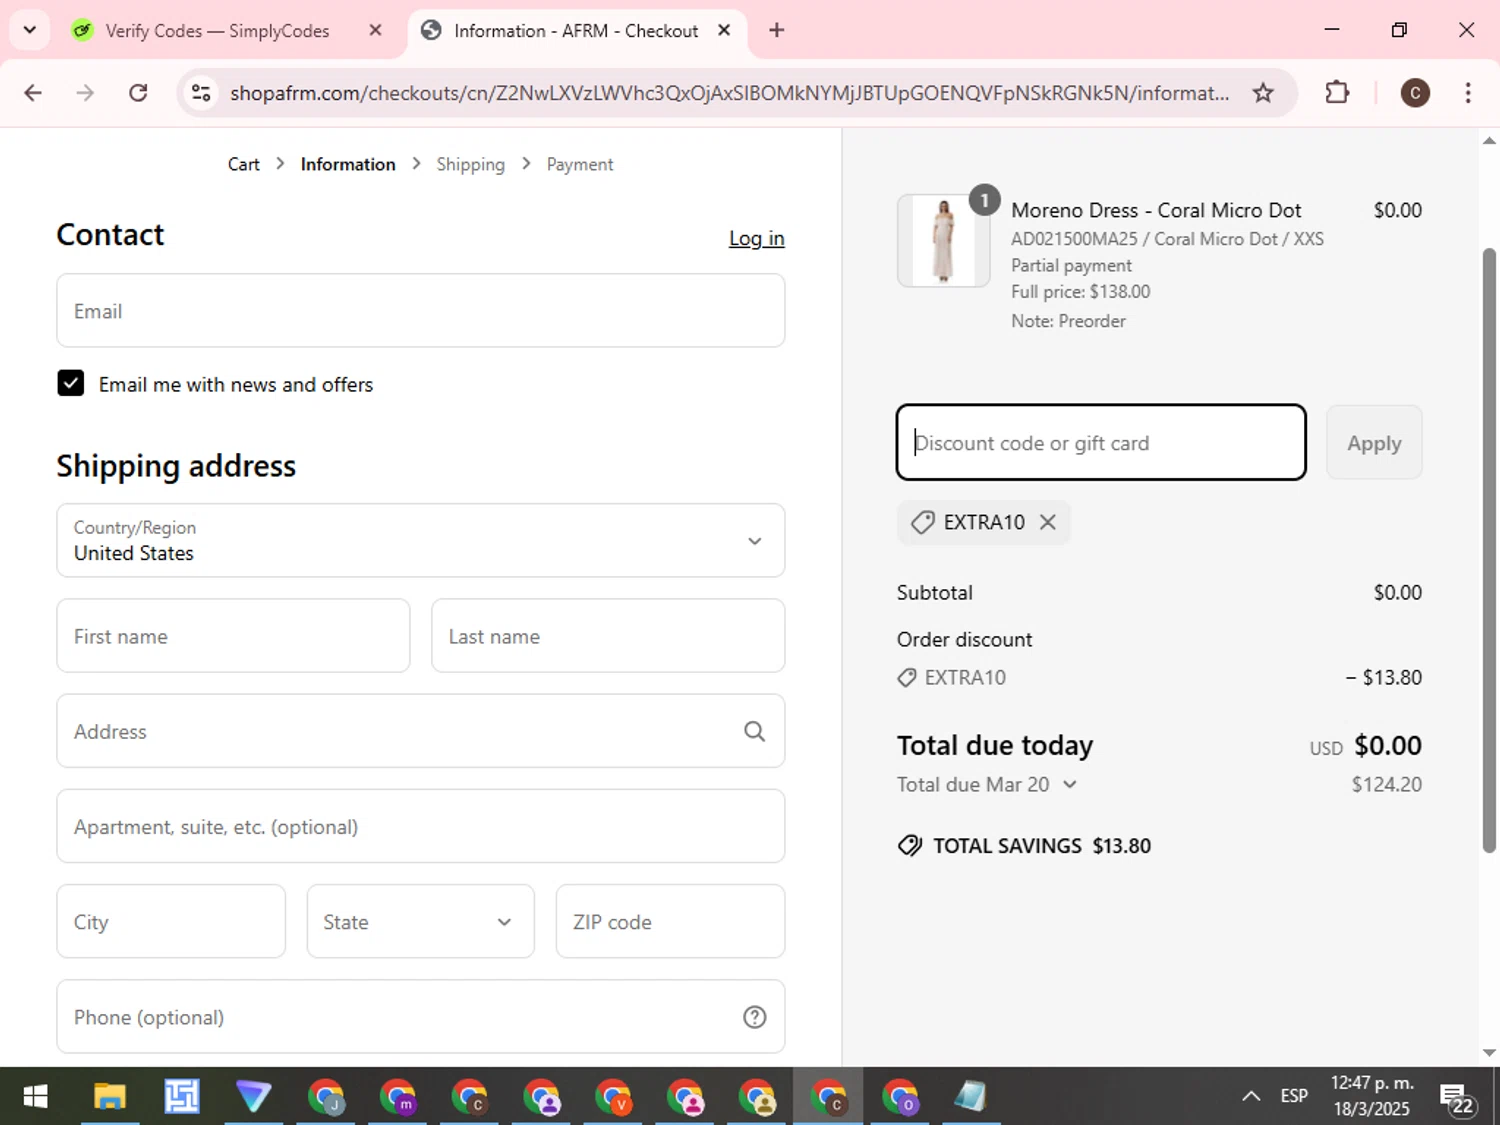Open Chrome profile O in taskbar
The height and width of the screenshot is (1125, 1500).
900,1097
